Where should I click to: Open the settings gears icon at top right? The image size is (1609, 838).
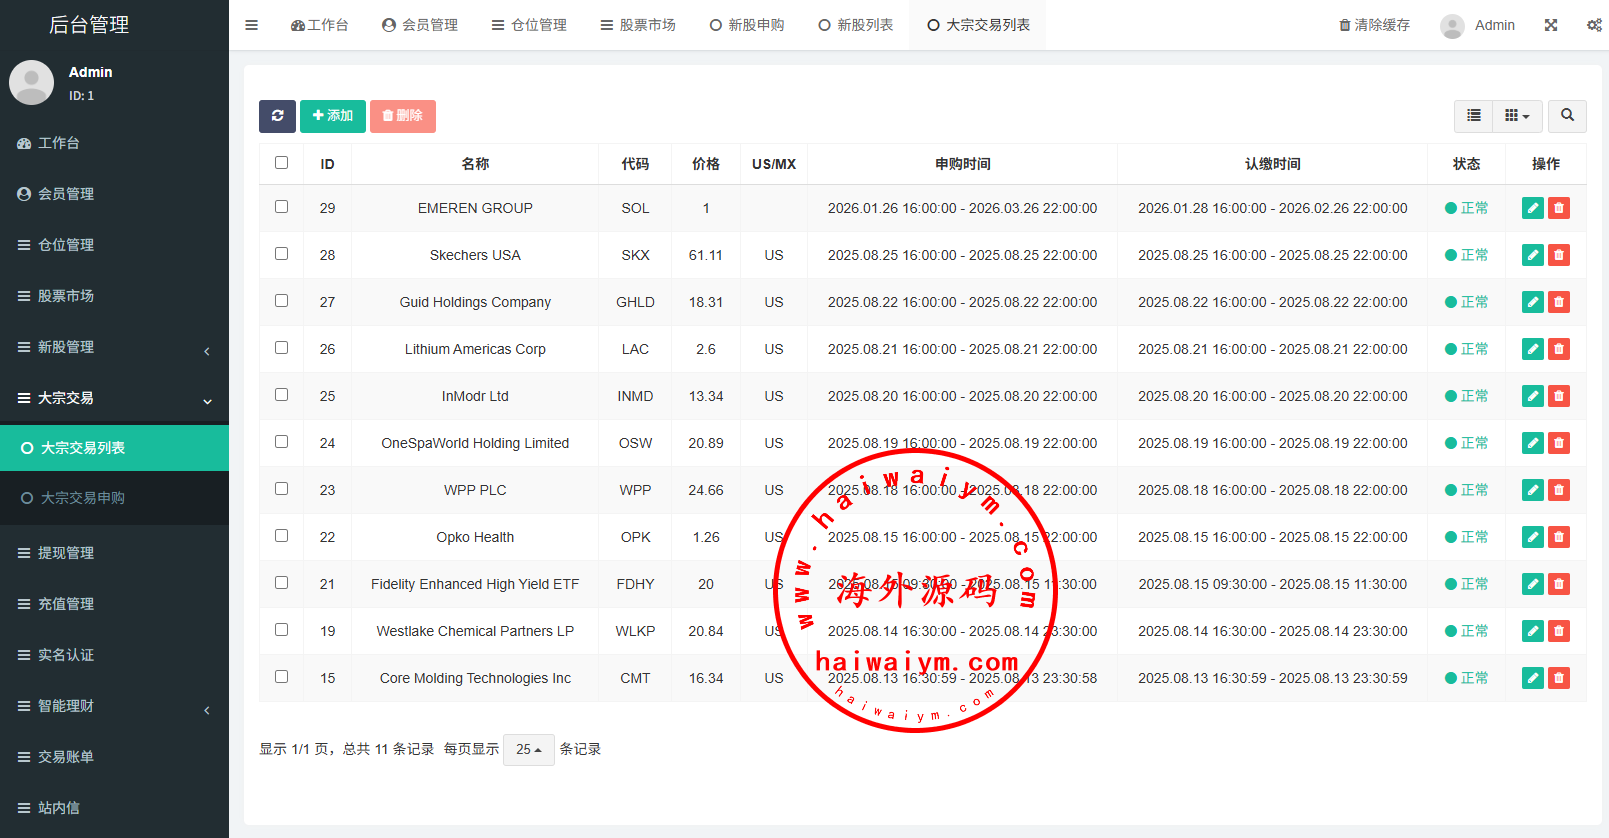[1593, 25]
